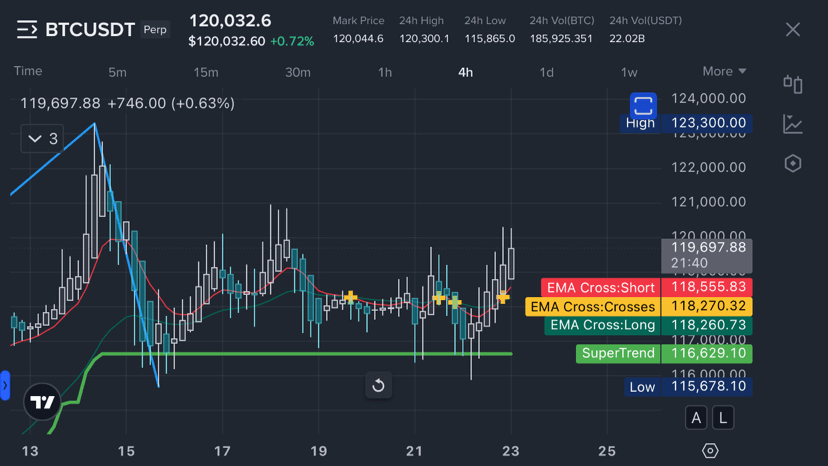Click date 17 on the time axis

pyautogui.click(x=222, y=451)
